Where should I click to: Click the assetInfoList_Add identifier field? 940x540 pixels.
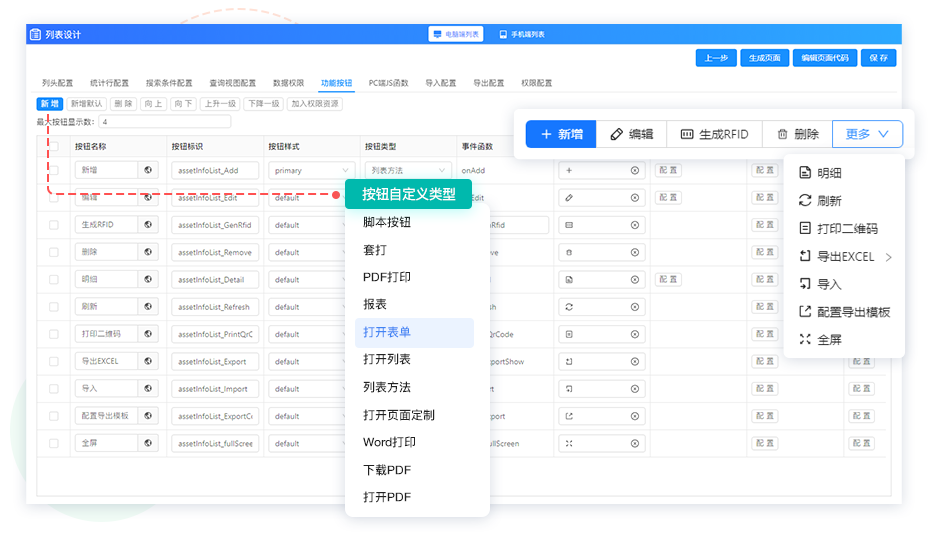[x=215, y=171]
